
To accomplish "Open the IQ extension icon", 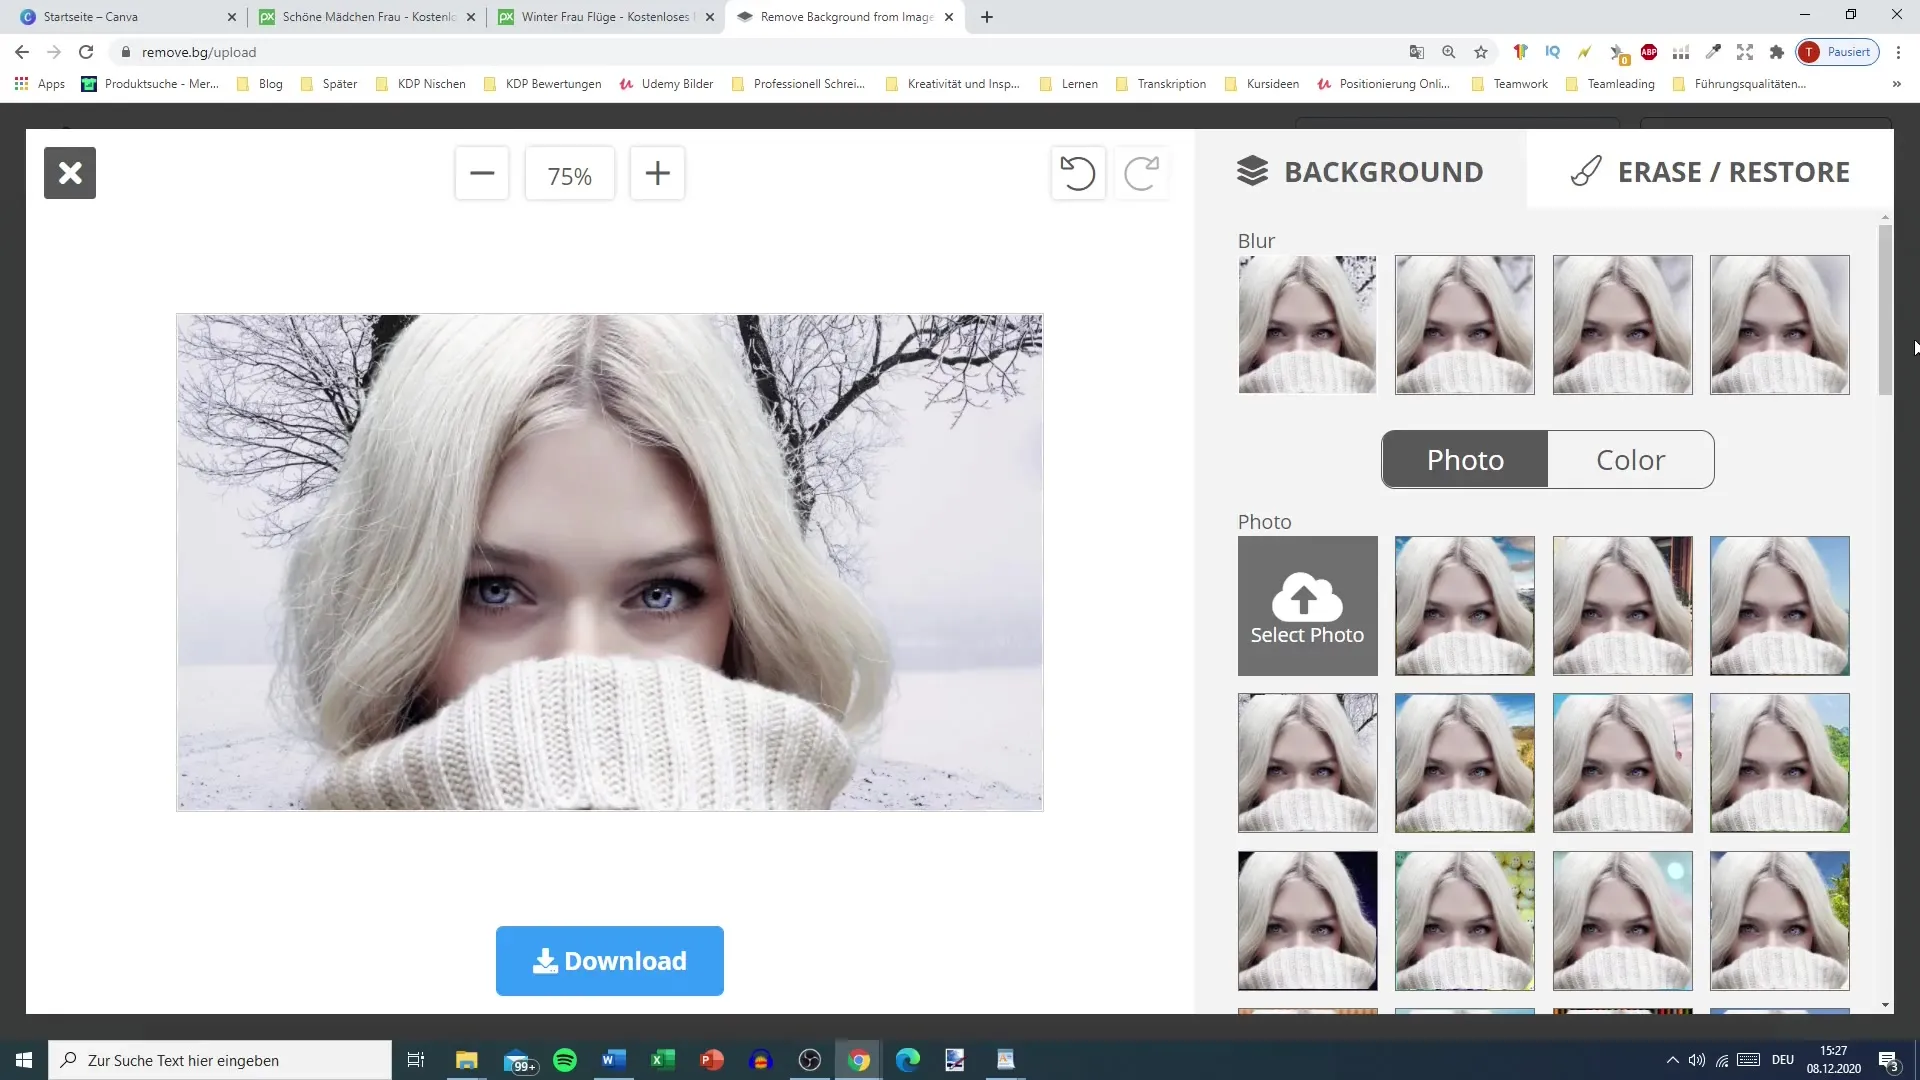I will click(1553, 52).
